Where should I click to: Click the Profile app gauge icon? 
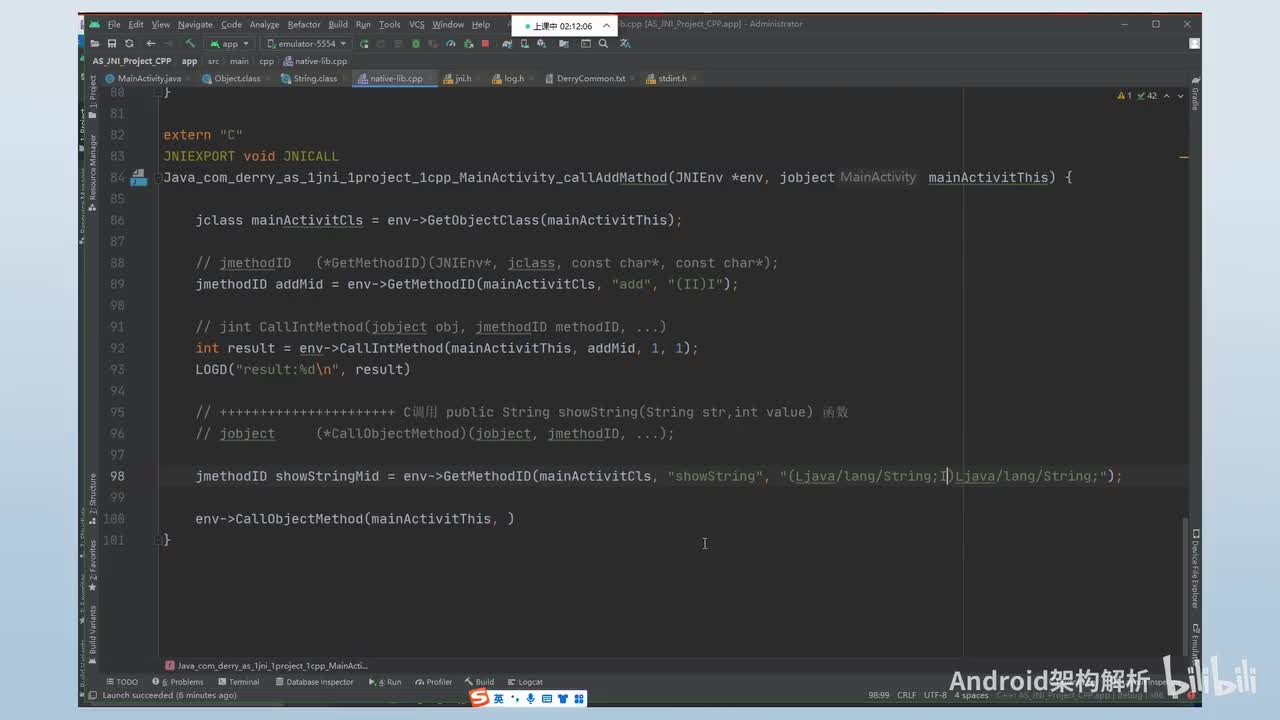pyautogui.click(x=450, y=44)
